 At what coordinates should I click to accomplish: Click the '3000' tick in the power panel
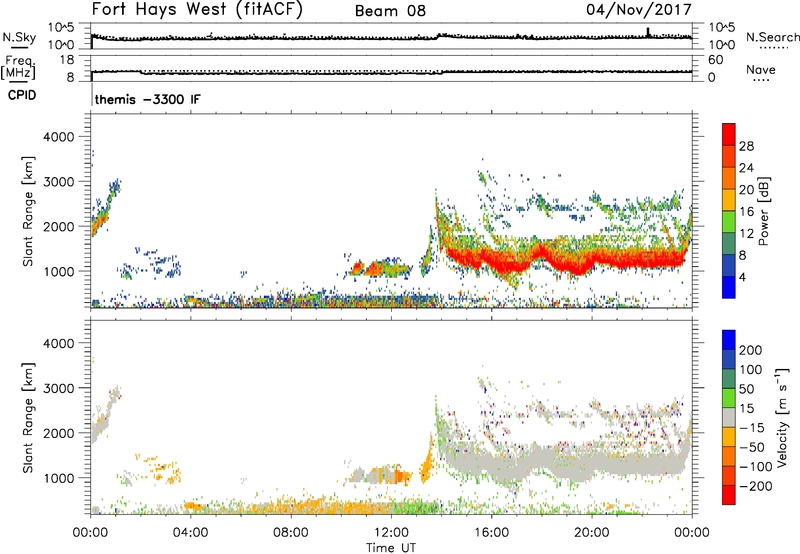(x=59, y=182)
